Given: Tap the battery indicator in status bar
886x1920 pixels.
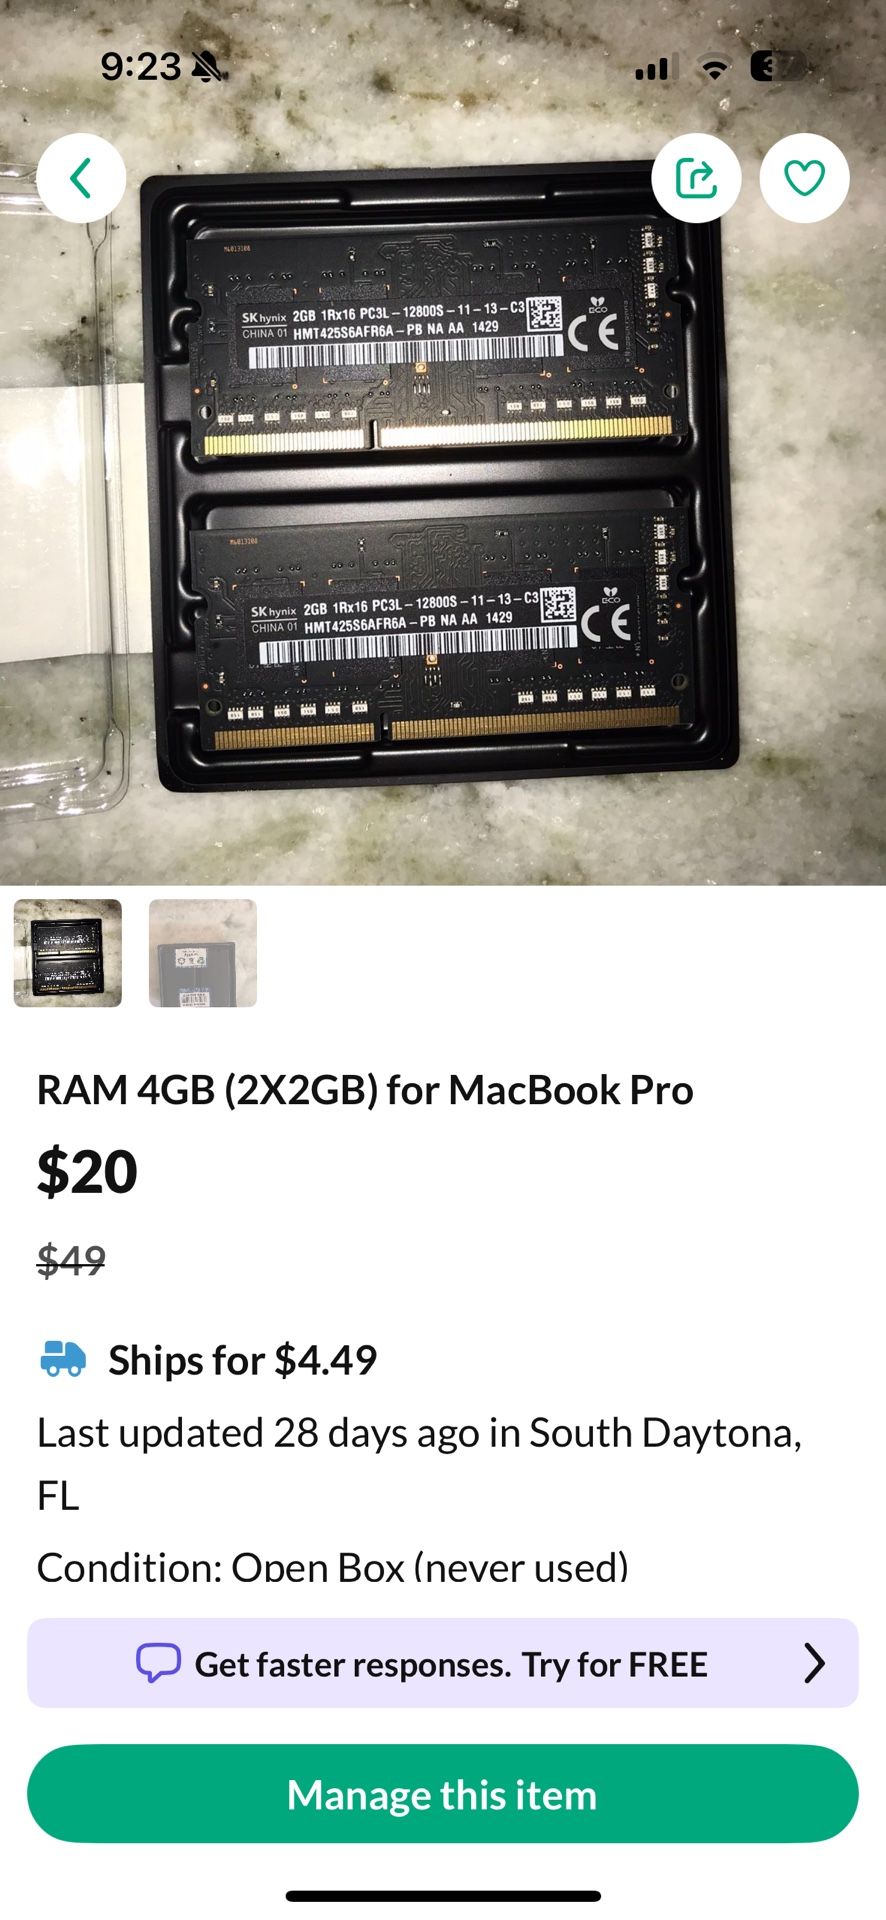Looking at the screenshot, I should [x=780, y=67].
